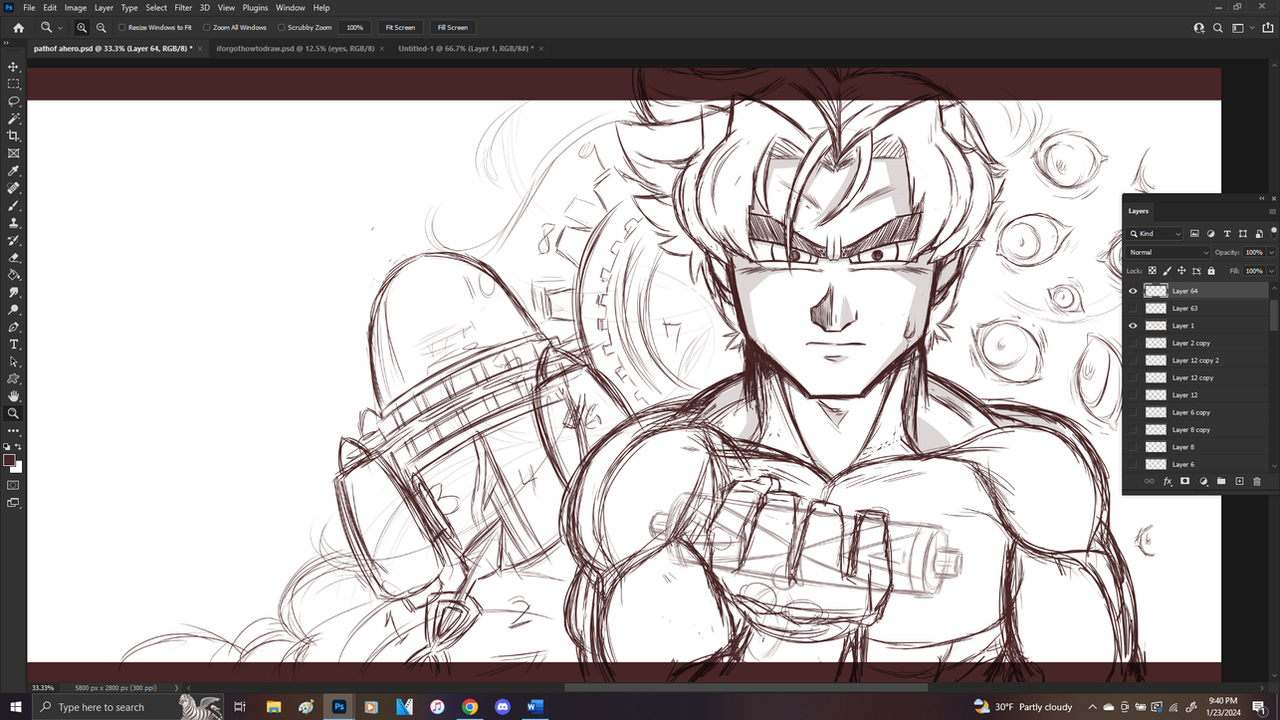Screen dimensions: 1280x720
Task: Select the Type tool
Action: pos(13,344)
